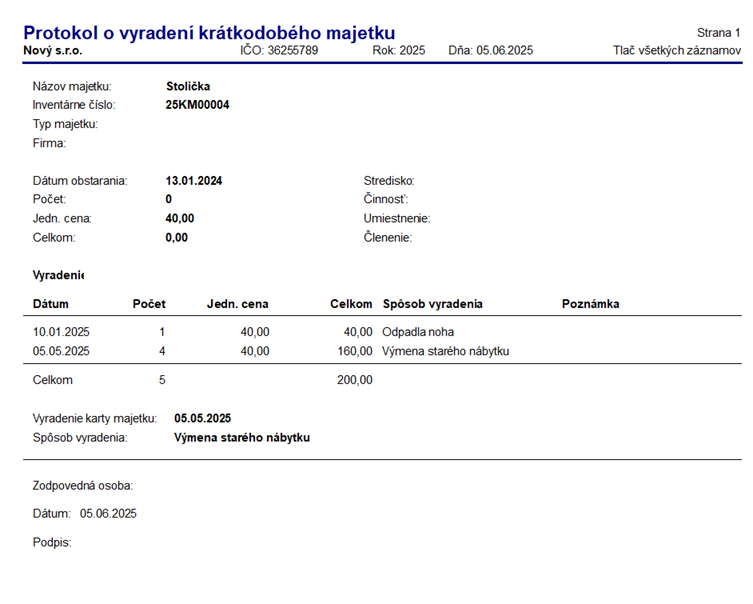
Task: Click the "Vyradenie karty majetku:" label
Action: [x=95, y=419]
